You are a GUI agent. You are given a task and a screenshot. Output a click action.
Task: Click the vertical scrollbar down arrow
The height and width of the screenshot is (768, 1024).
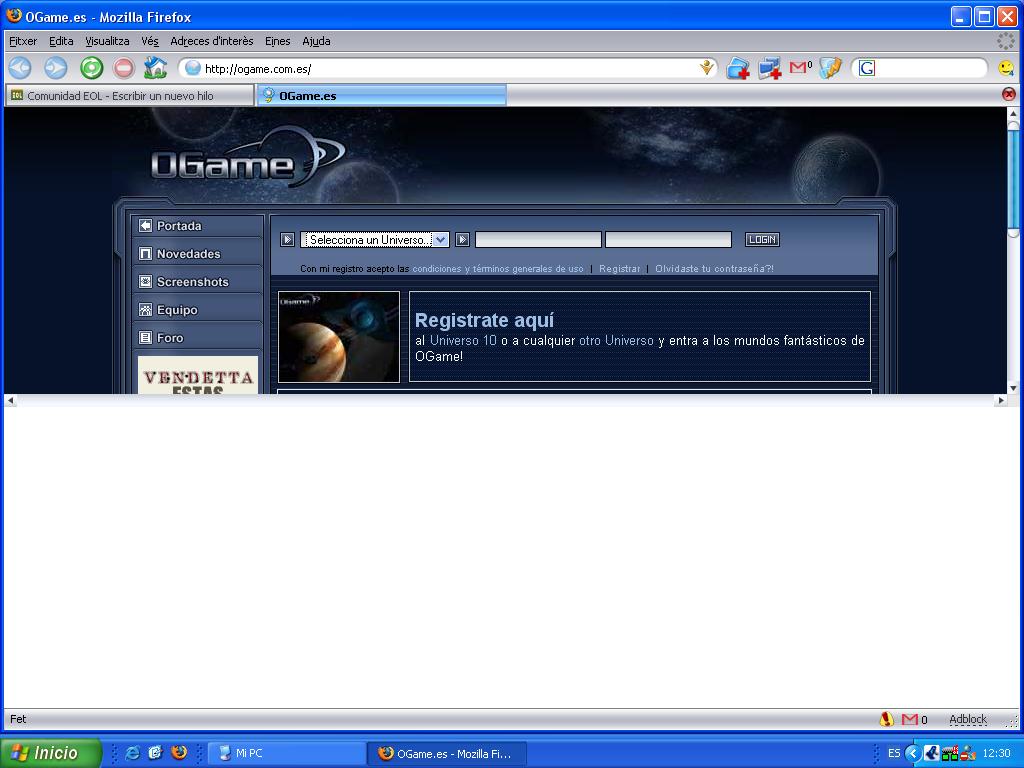pos(1014,388)
